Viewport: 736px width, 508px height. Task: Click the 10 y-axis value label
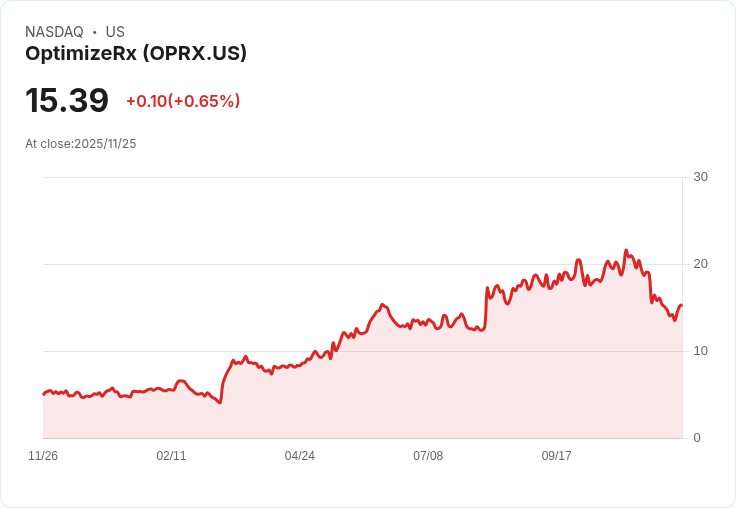point(700,351)
